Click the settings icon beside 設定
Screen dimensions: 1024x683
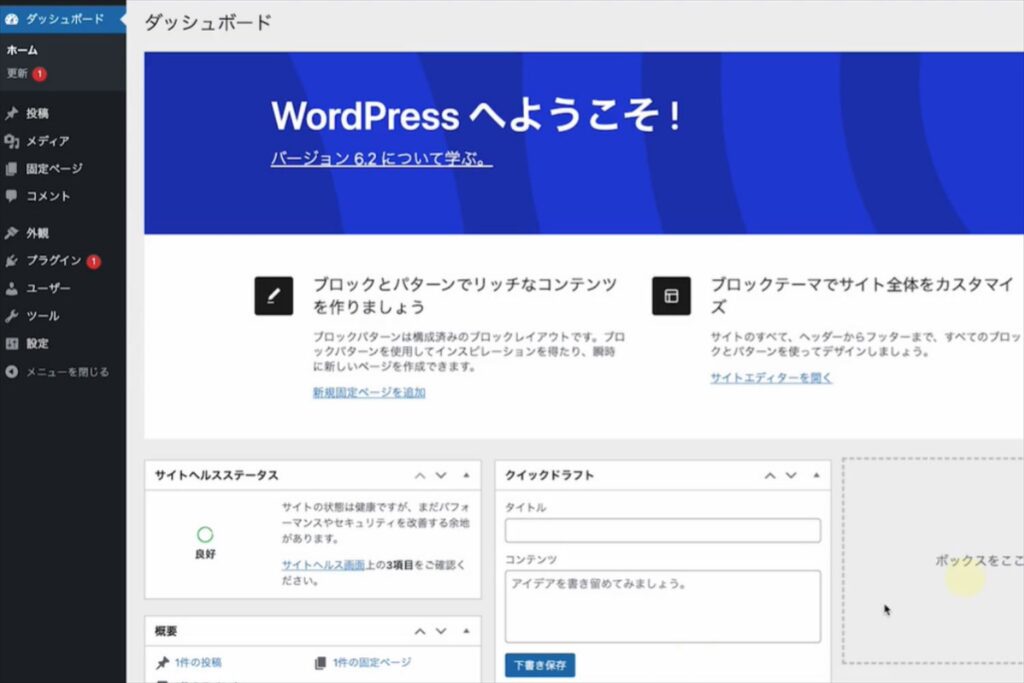(12, 343)
